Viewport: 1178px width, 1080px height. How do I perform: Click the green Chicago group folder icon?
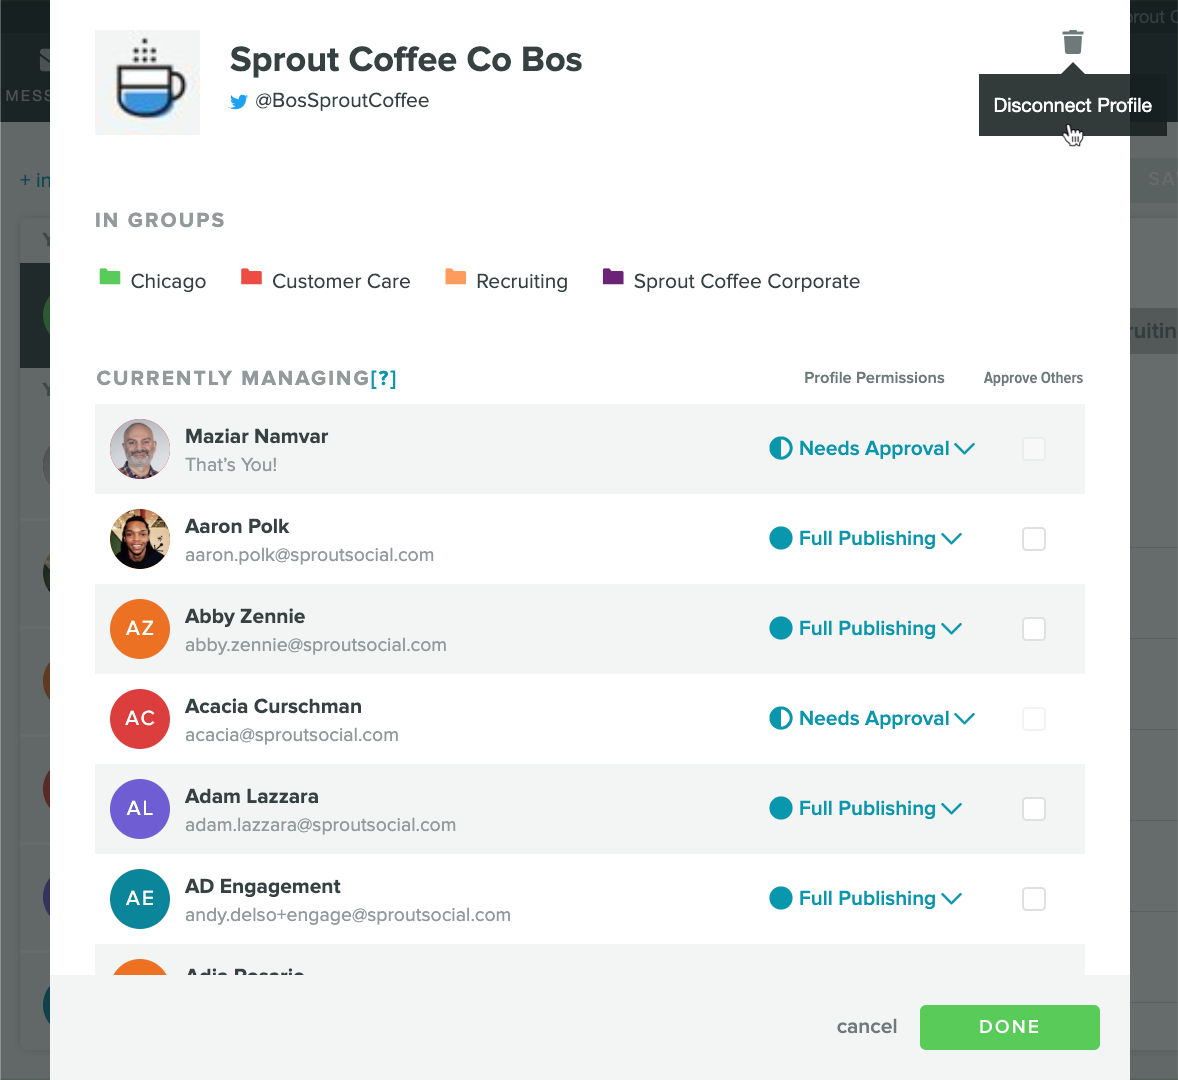[x=110, y=277]
